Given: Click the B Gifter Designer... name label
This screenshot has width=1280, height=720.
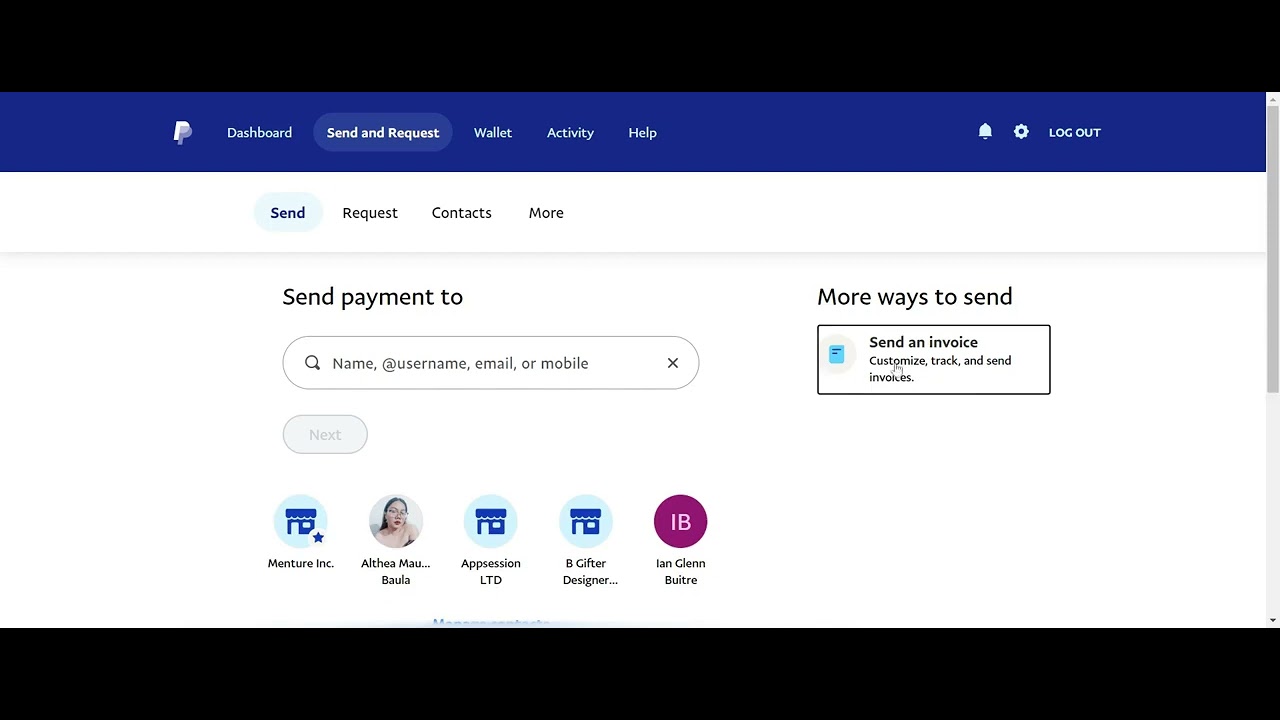Looking at the screenshot, I should tap(590, 571).
